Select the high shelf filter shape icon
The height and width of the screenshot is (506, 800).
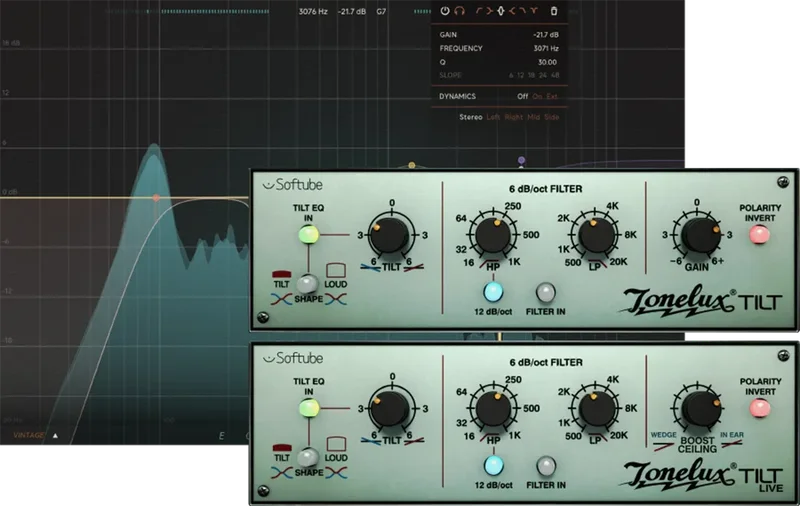click(512, 11)
